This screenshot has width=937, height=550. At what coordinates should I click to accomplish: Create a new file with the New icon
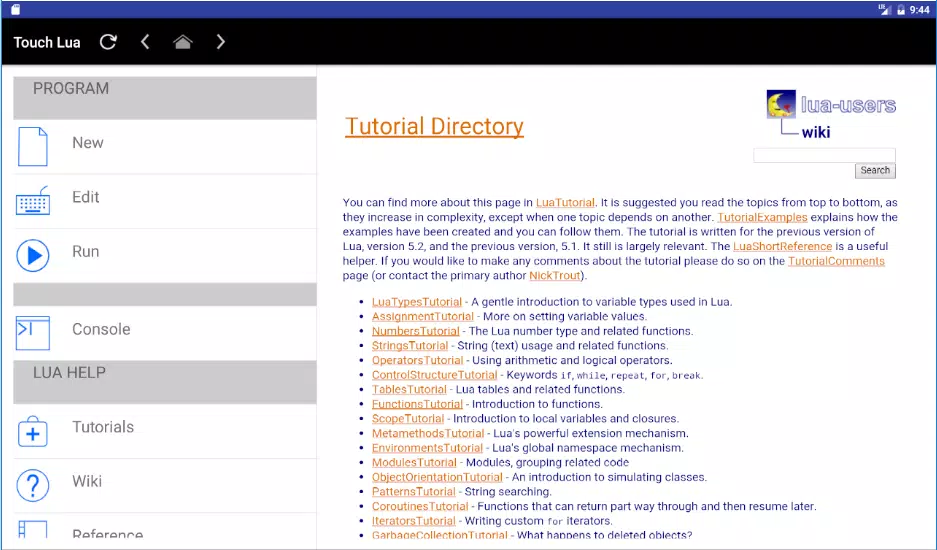[32, 146]
